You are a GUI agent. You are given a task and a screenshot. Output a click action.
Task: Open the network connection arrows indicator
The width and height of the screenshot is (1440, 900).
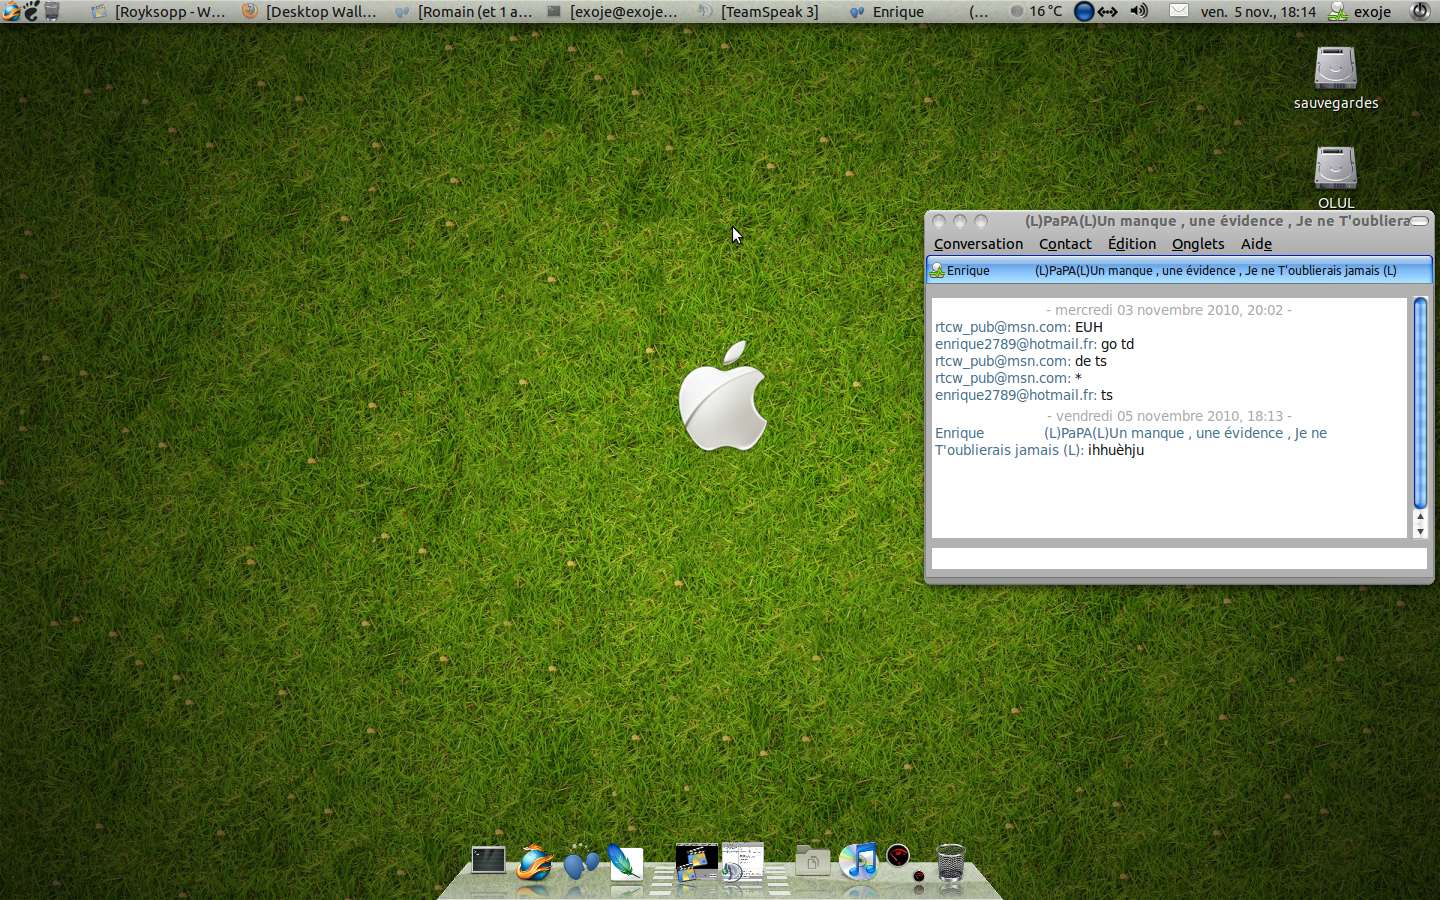(x=1107, y=12)
